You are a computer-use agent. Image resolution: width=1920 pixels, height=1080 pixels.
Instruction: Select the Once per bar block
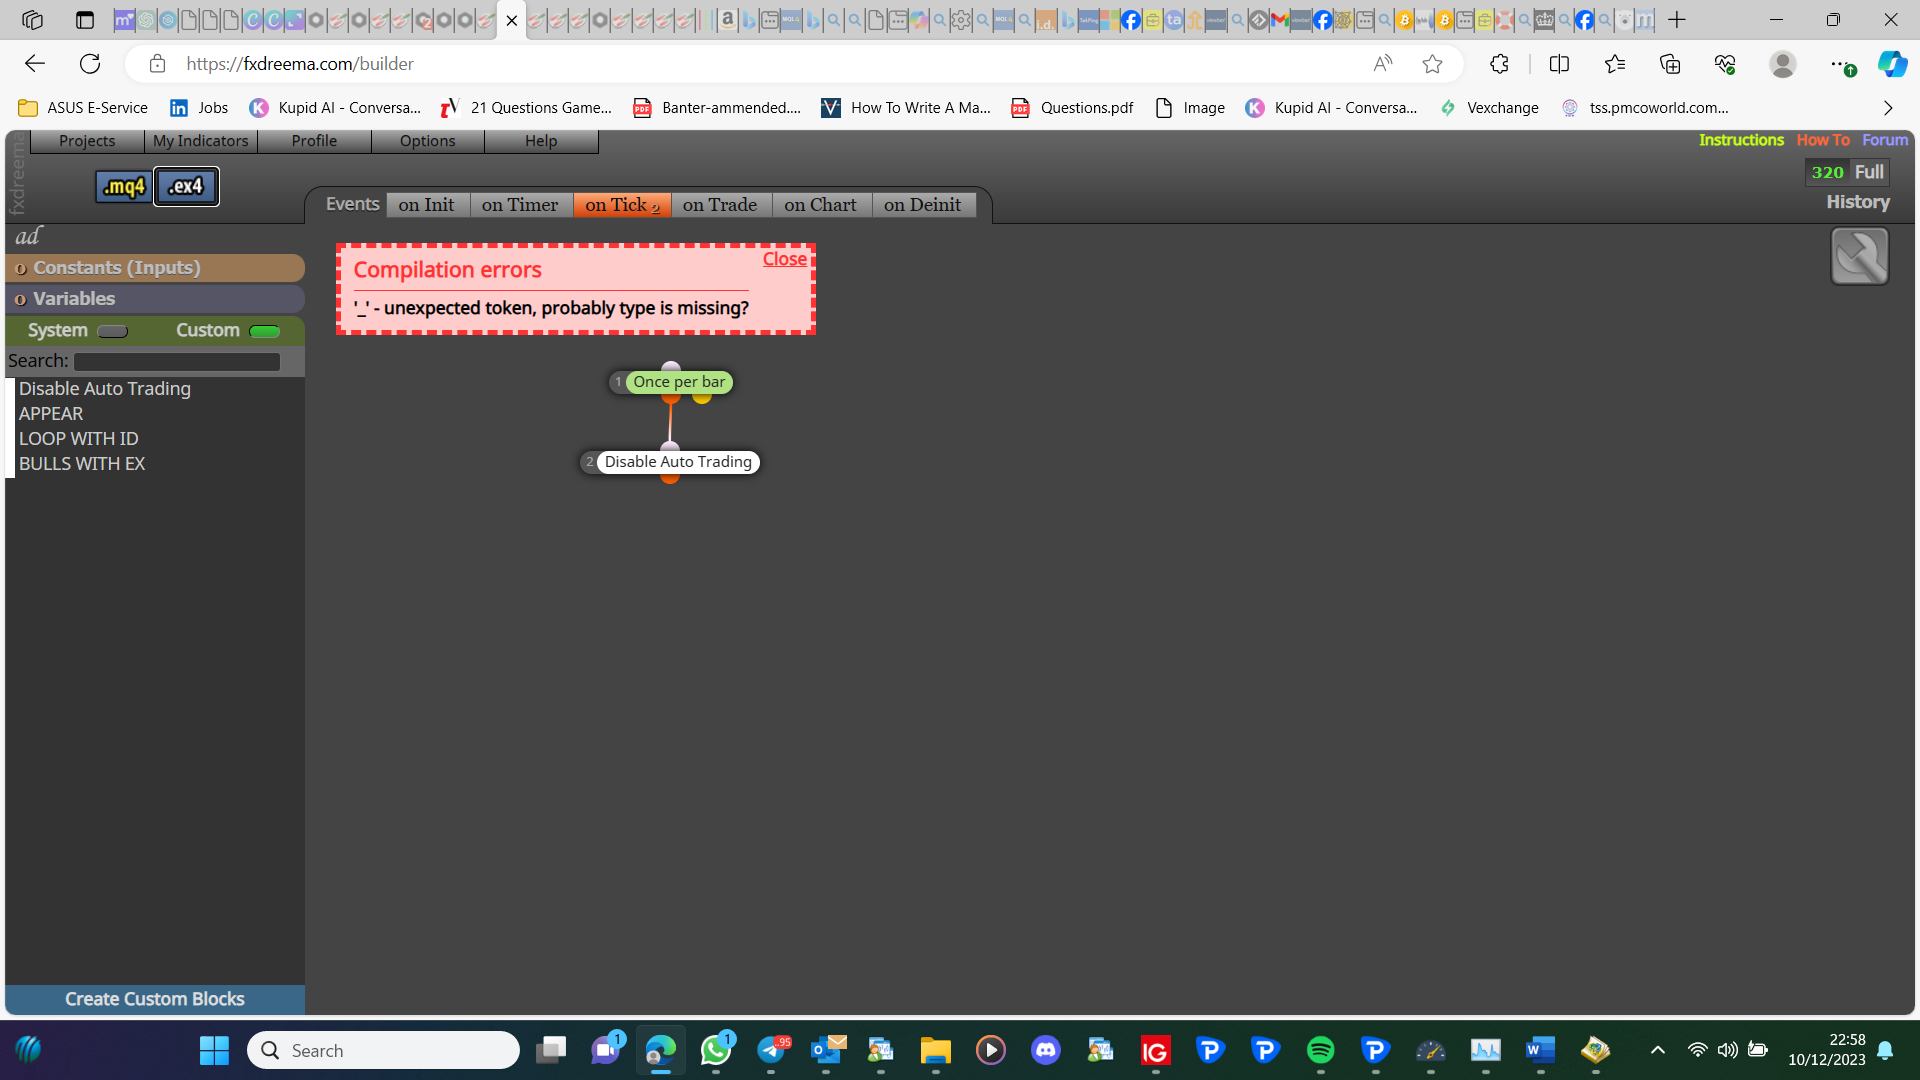pyautogui.click(x=678, y=382)
